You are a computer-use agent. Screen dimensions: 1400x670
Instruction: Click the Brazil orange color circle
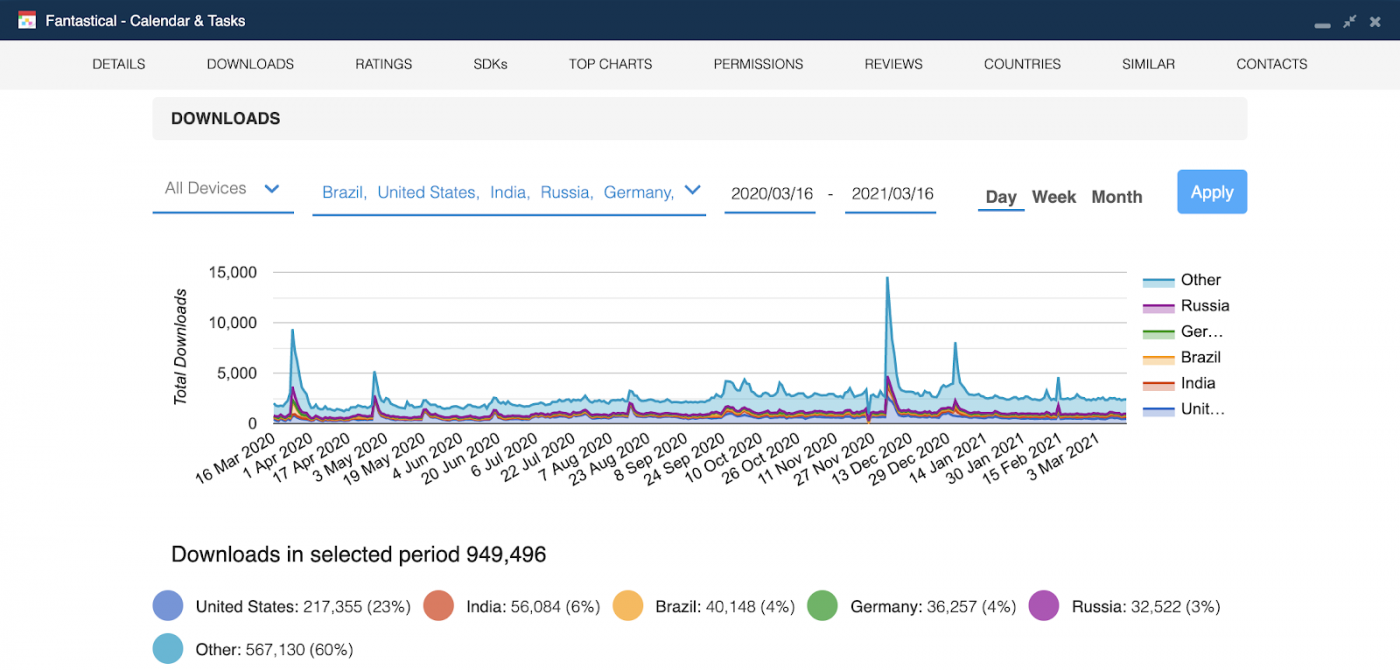(x=627, y=606)
